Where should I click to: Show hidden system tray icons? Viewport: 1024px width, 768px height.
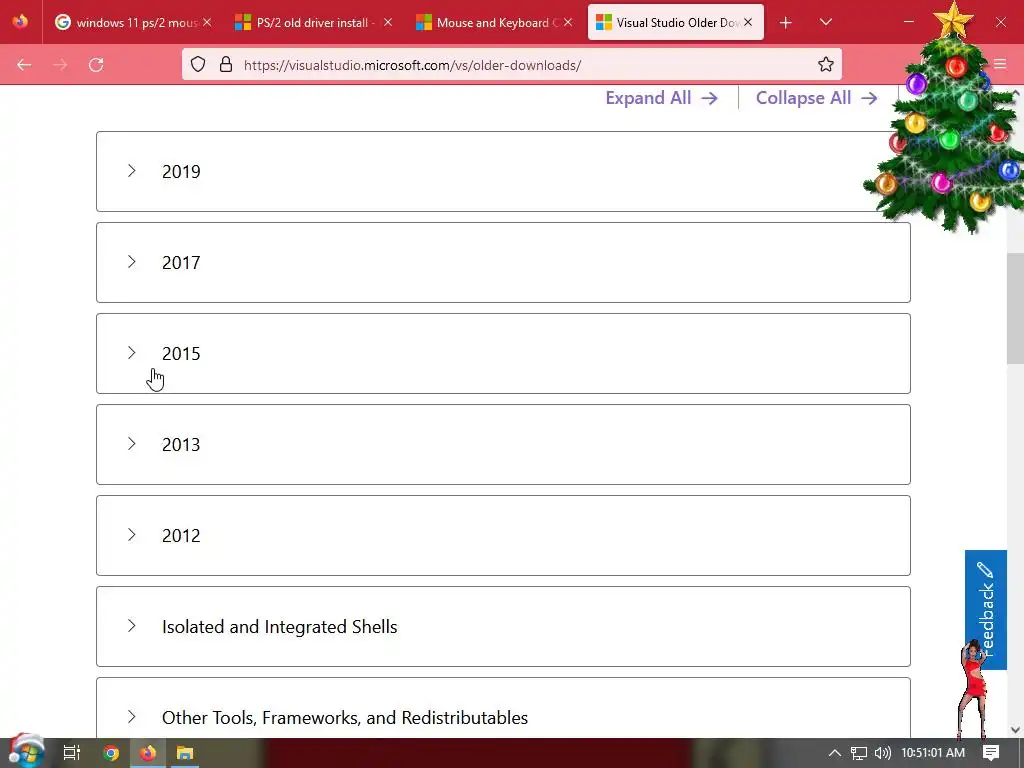point(835,753)
